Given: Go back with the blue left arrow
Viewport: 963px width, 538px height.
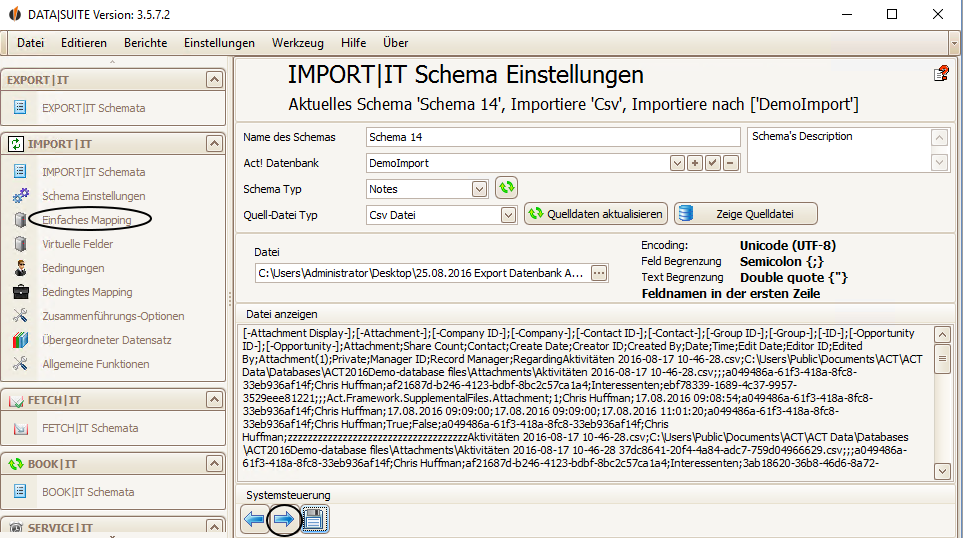Looking at the screenshot, I should tap(254, 520).
